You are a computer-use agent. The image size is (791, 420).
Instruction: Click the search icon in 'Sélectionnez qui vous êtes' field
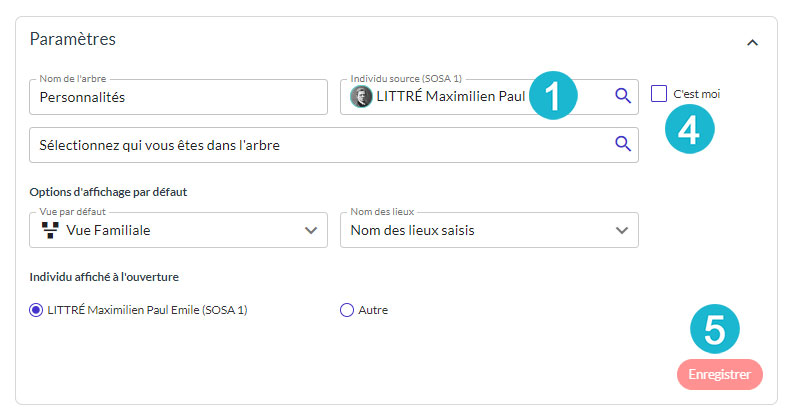pos(623,144)
